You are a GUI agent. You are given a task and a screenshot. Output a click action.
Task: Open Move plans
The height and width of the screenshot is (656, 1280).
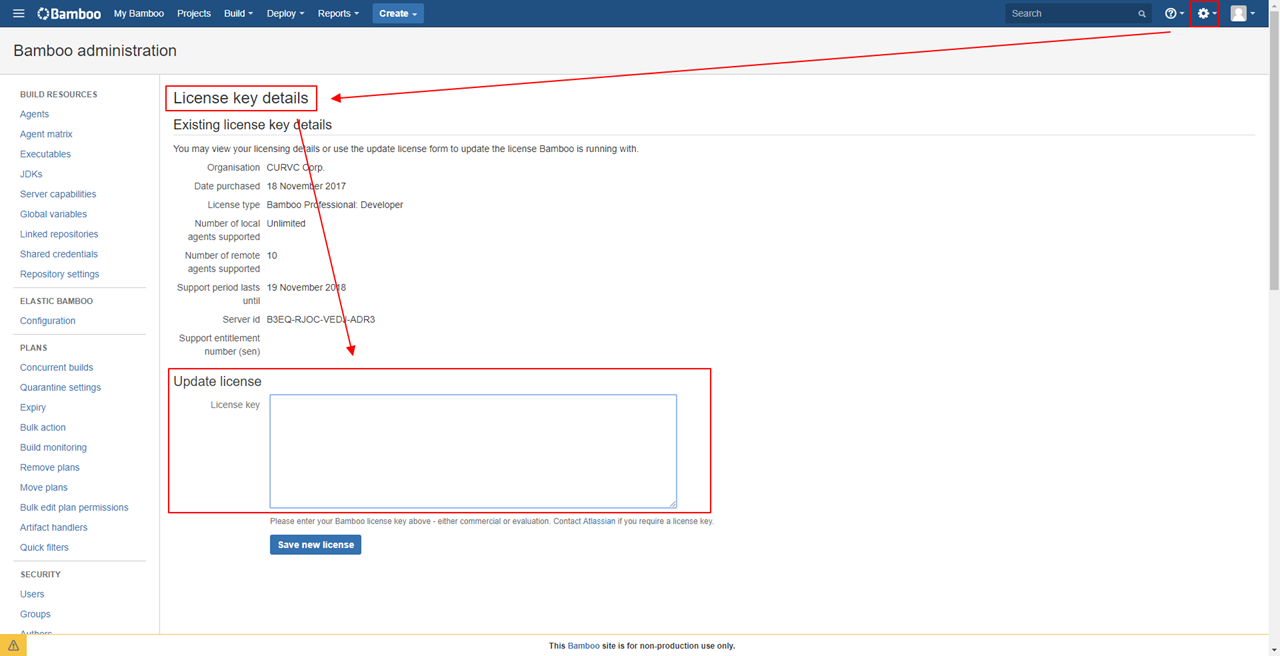(44, 487)
